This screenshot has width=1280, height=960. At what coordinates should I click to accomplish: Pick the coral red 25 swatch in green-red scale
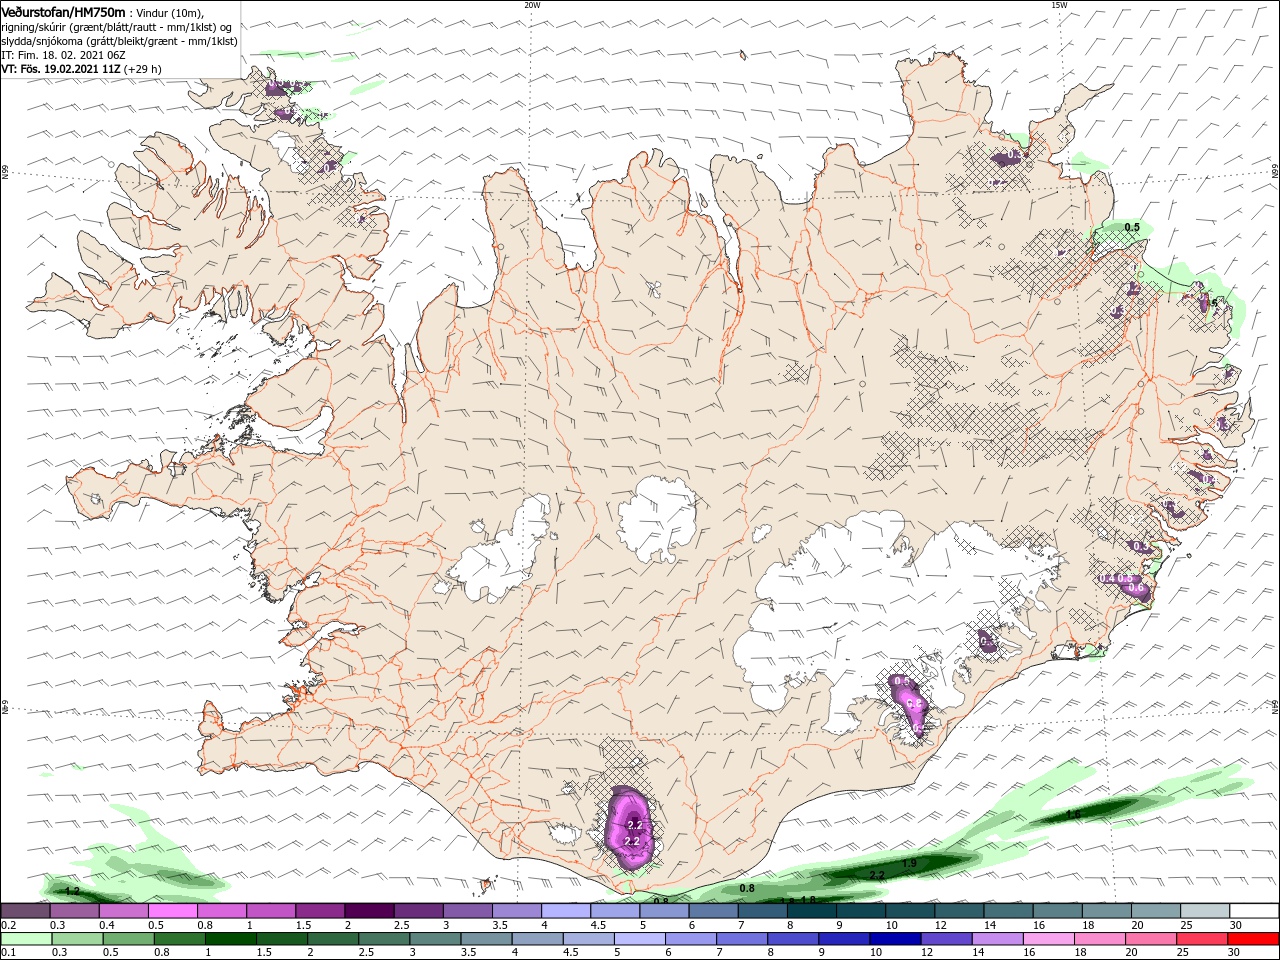click(1202, 939)
